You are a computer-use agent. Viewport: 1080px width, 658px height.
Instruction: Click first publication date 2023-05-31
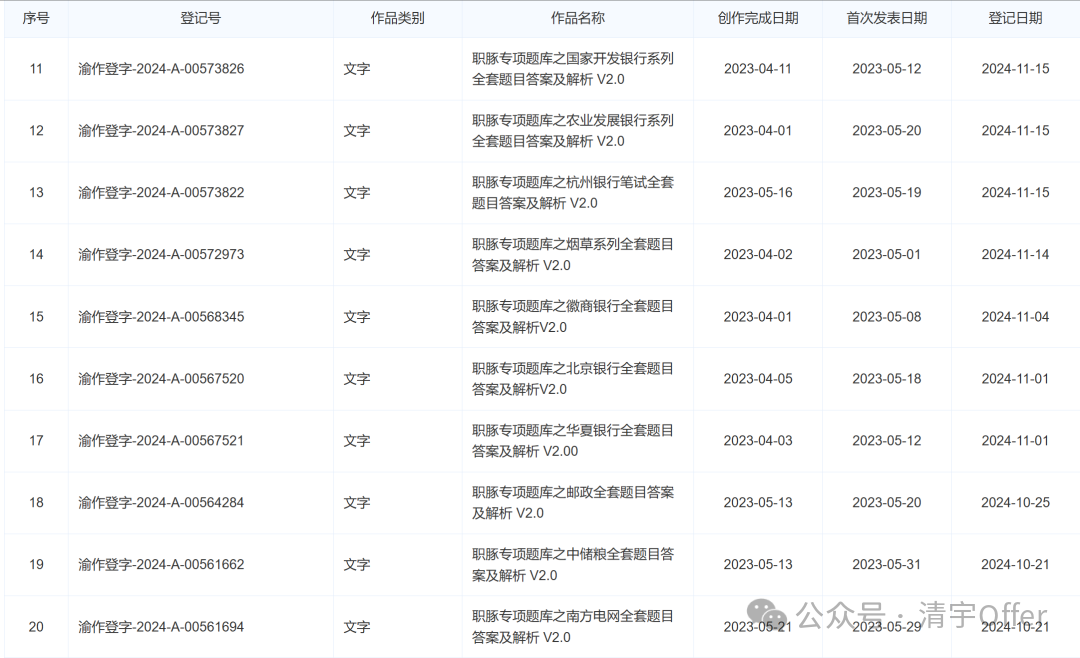(x=886, y=565)
